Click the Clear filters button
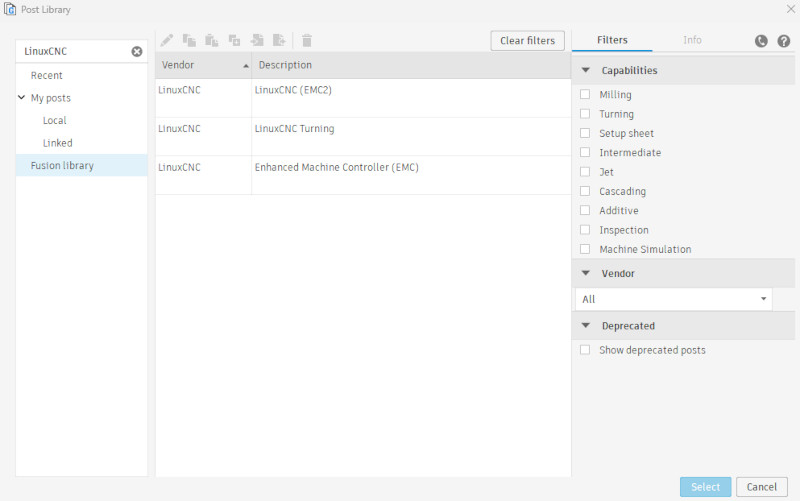This screenshot has width=800, height=501. point(528,41)
